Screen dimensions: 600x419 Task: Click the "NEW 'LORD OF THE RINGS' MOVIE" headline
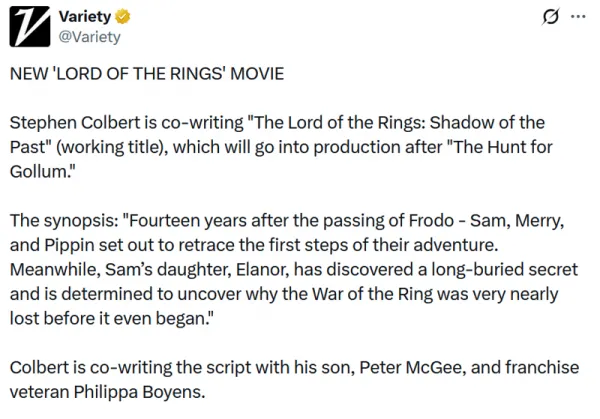tap(146, 75)
